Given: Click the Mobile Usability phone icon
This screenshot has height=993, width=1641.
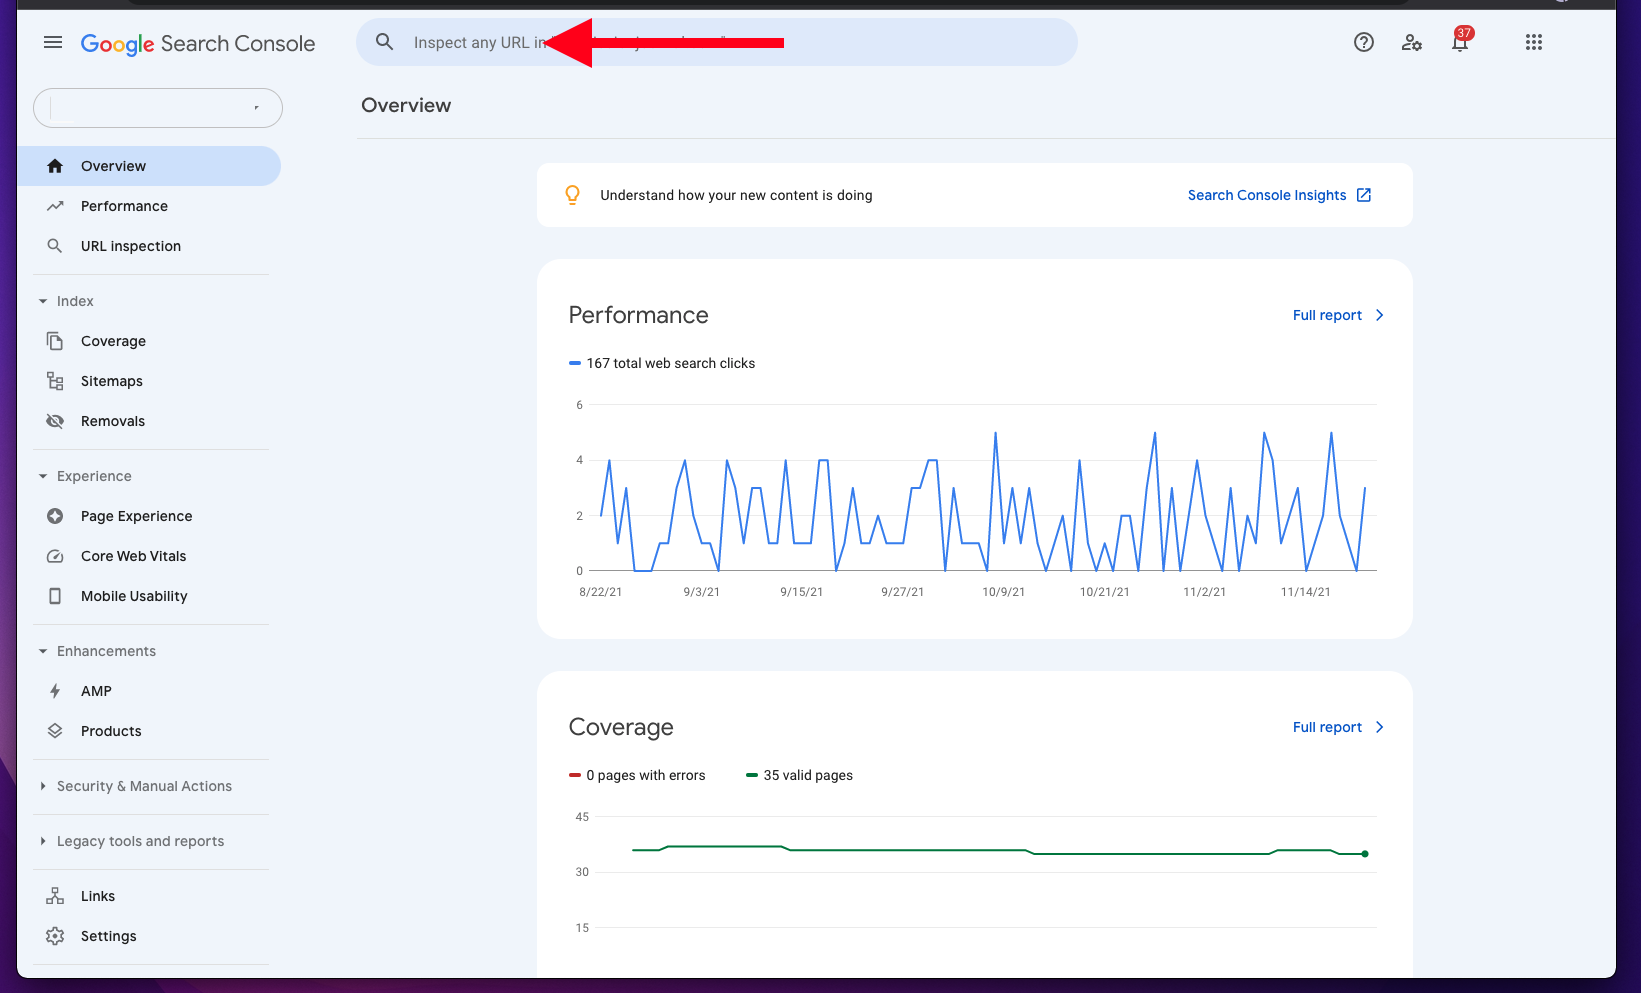Looking at the screenshot, I should pyautogui.click(x=55, y=596).
